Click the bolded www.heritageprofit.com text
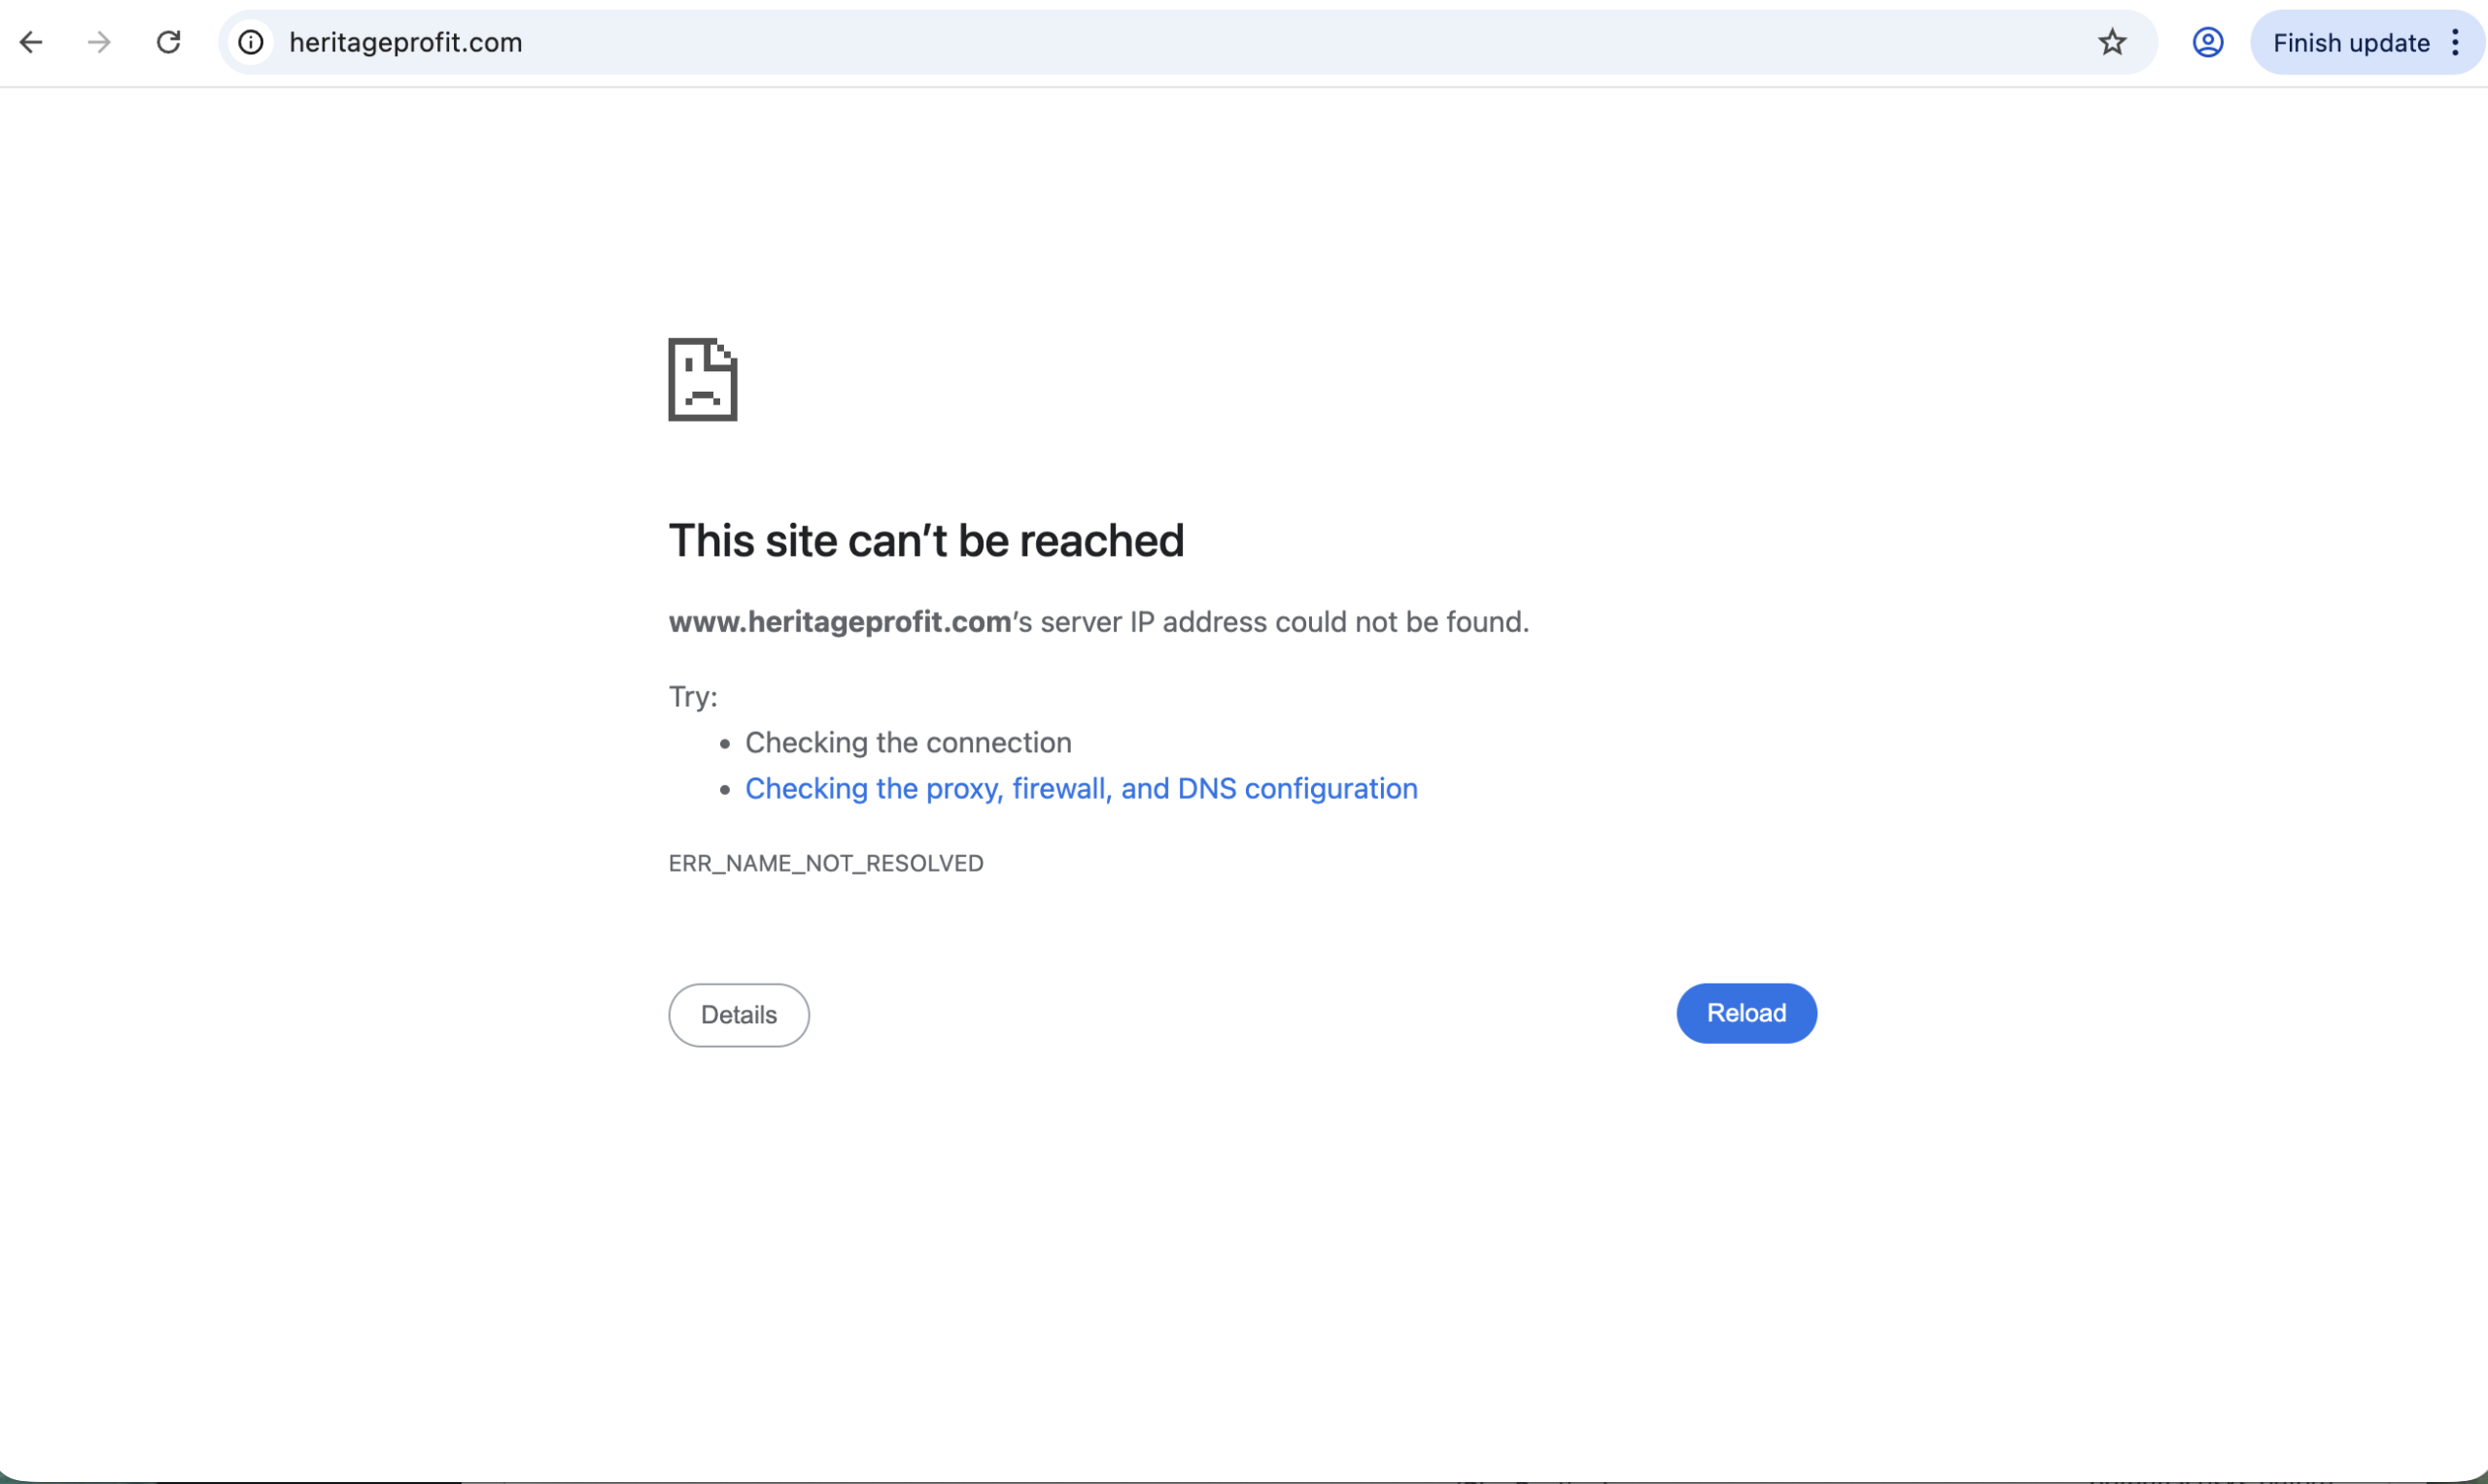2488x1484 pixels. coord(840,621)
